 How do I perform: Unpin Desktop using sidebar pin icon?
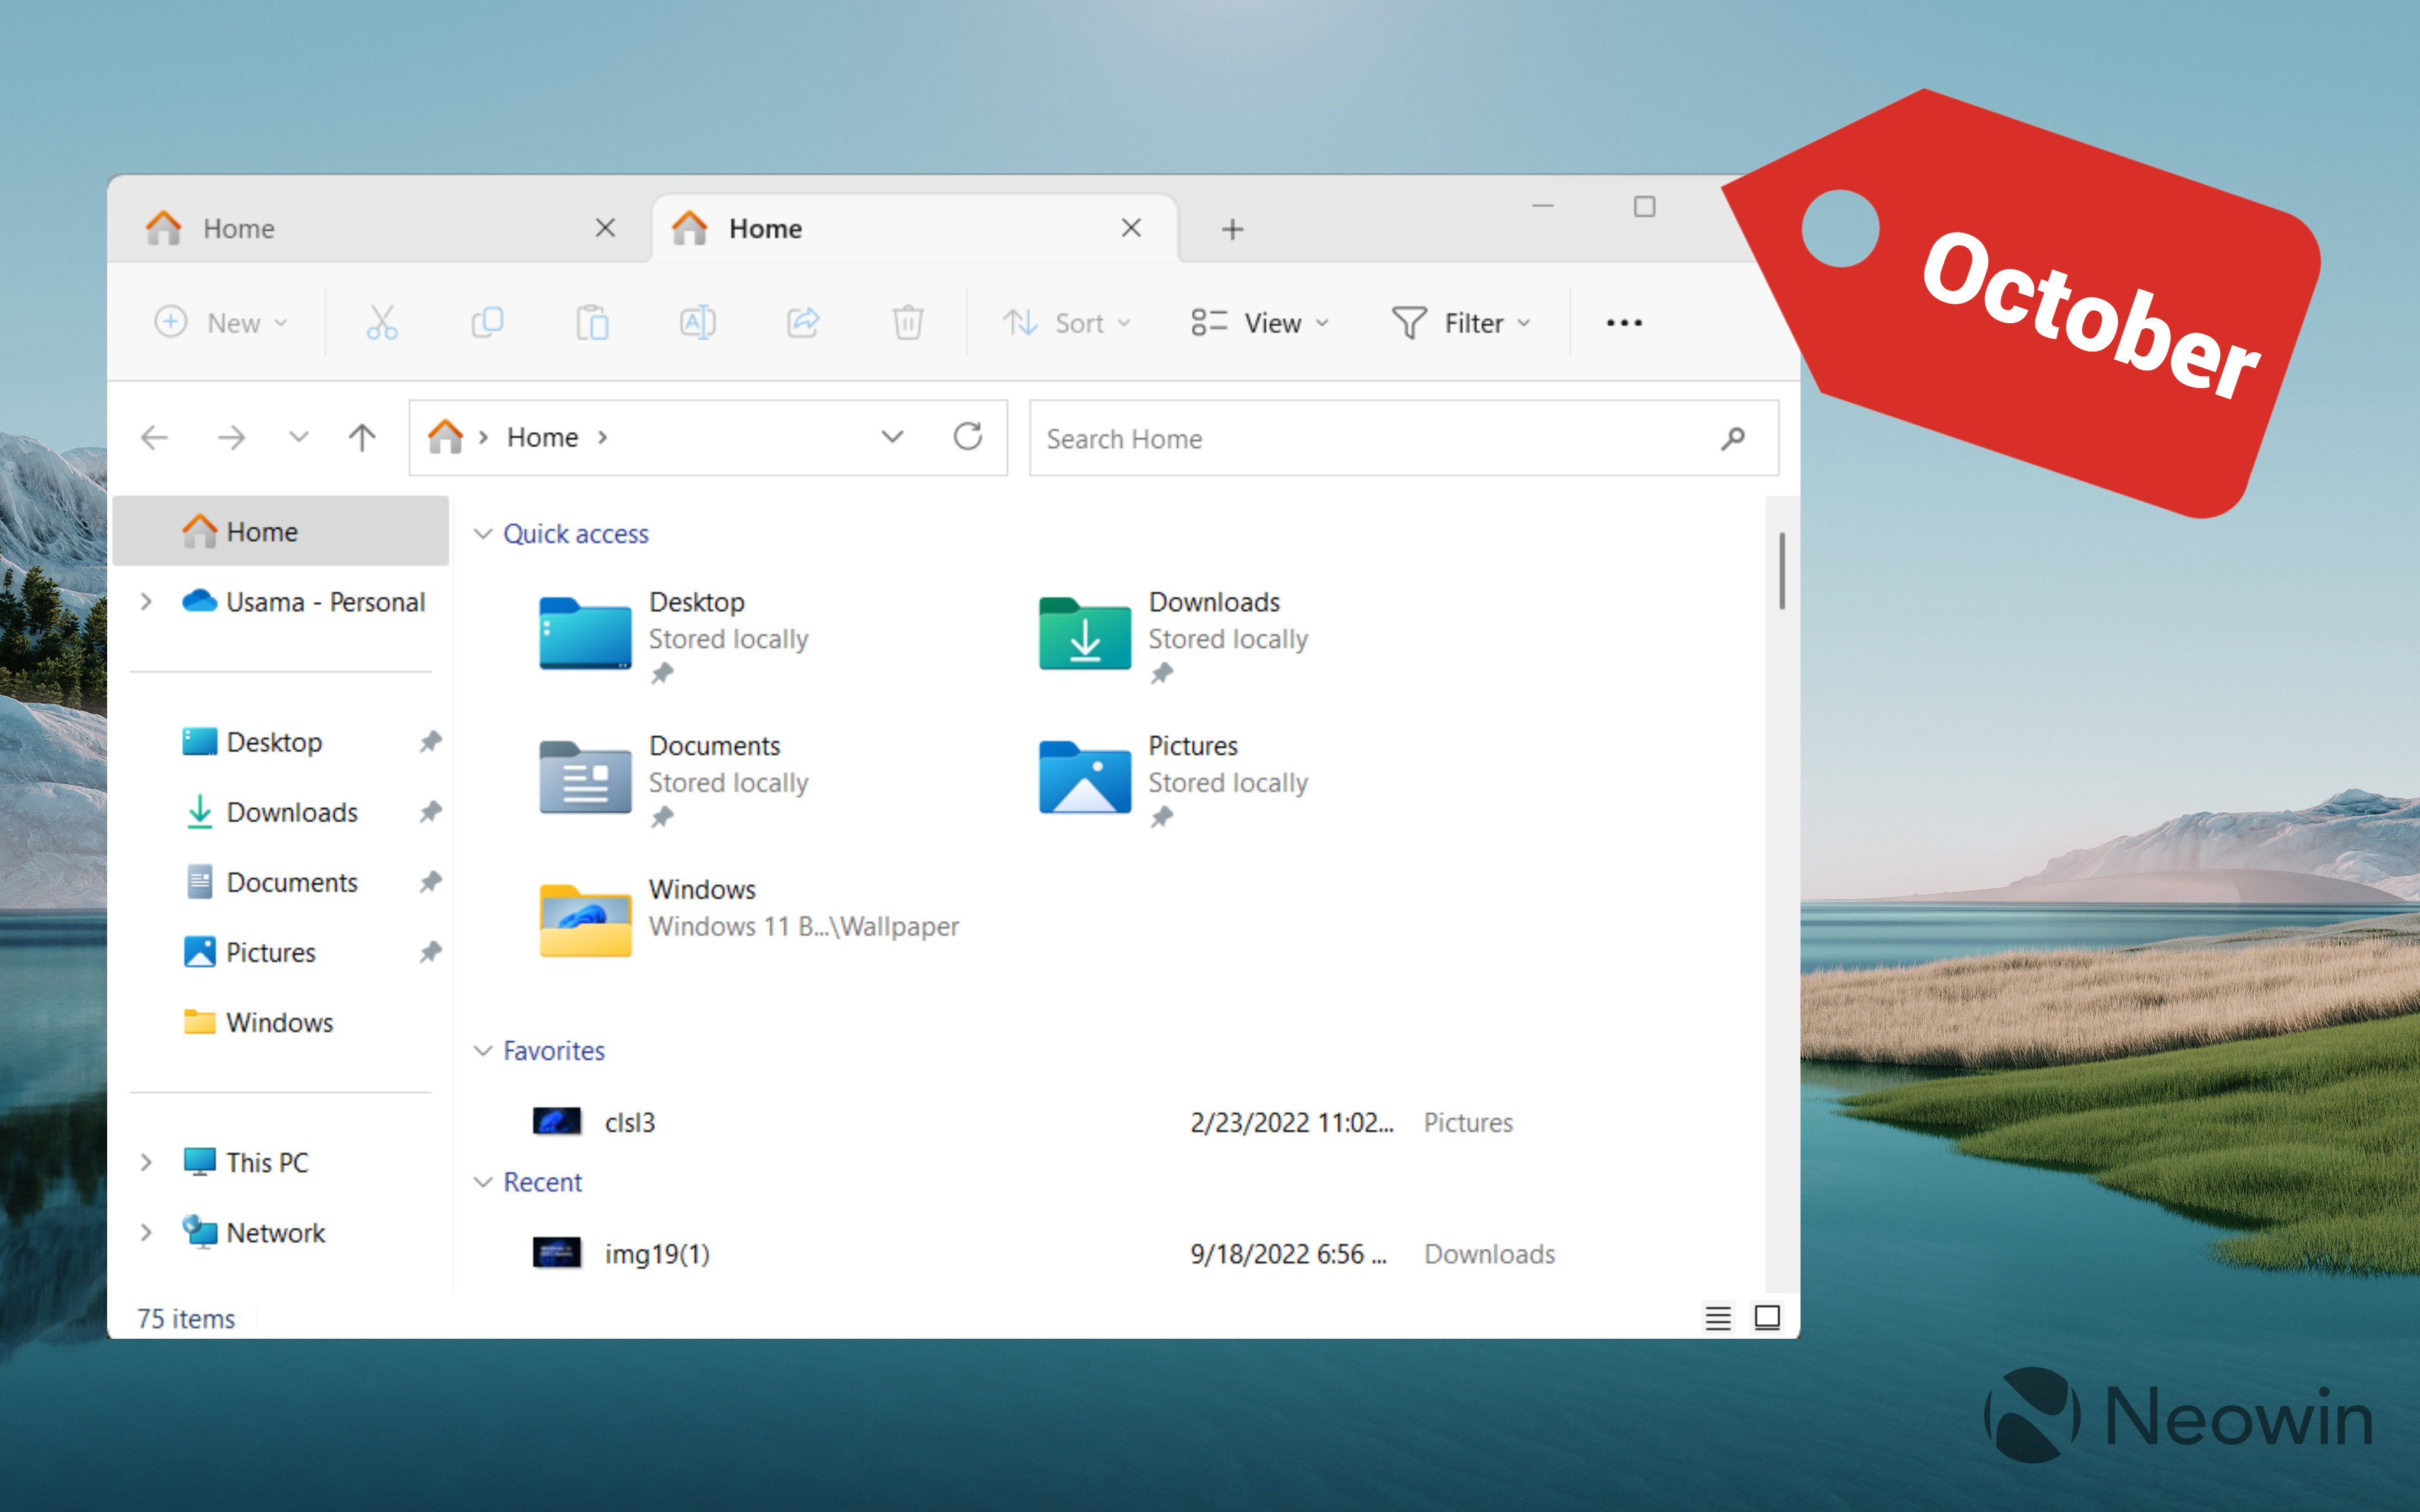click(x=430, y=742)
